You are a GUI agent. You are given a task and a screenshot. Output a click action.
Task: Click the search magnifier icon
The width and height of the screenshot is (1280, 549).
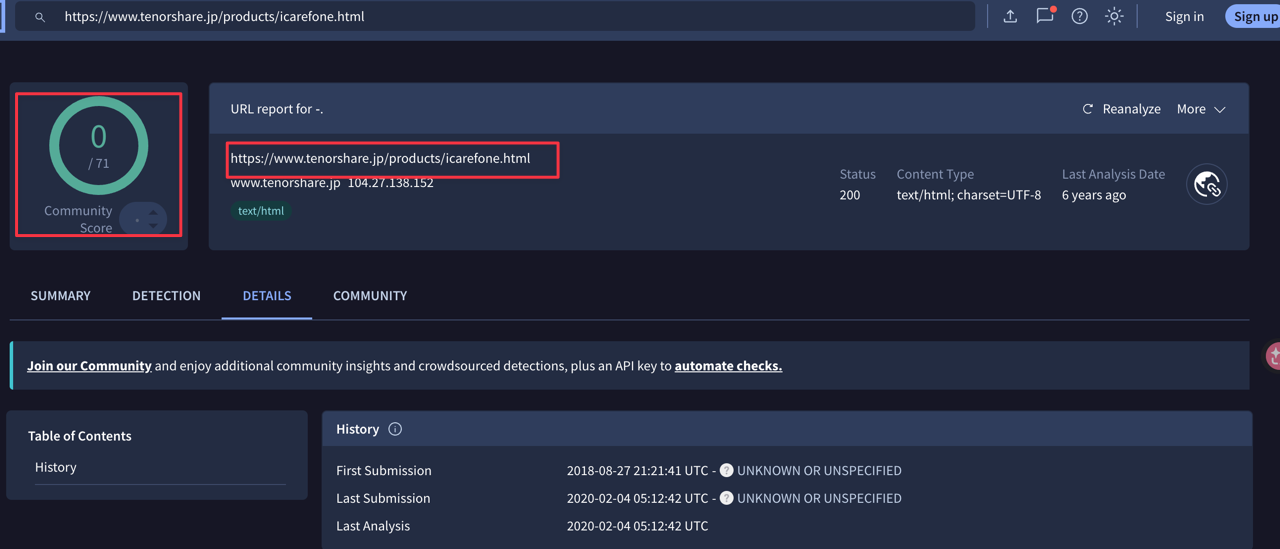pos(40,17)
